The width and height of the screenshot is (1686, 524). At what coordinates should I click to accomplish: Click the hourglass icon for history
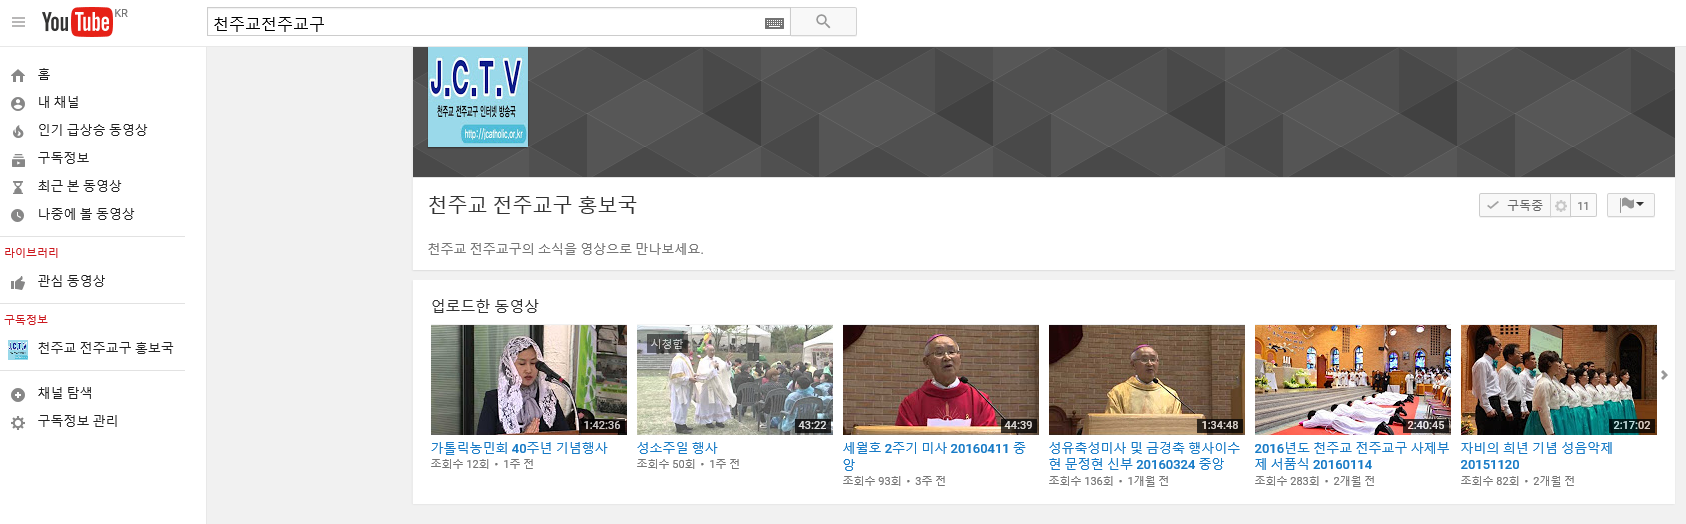point(18,187)
